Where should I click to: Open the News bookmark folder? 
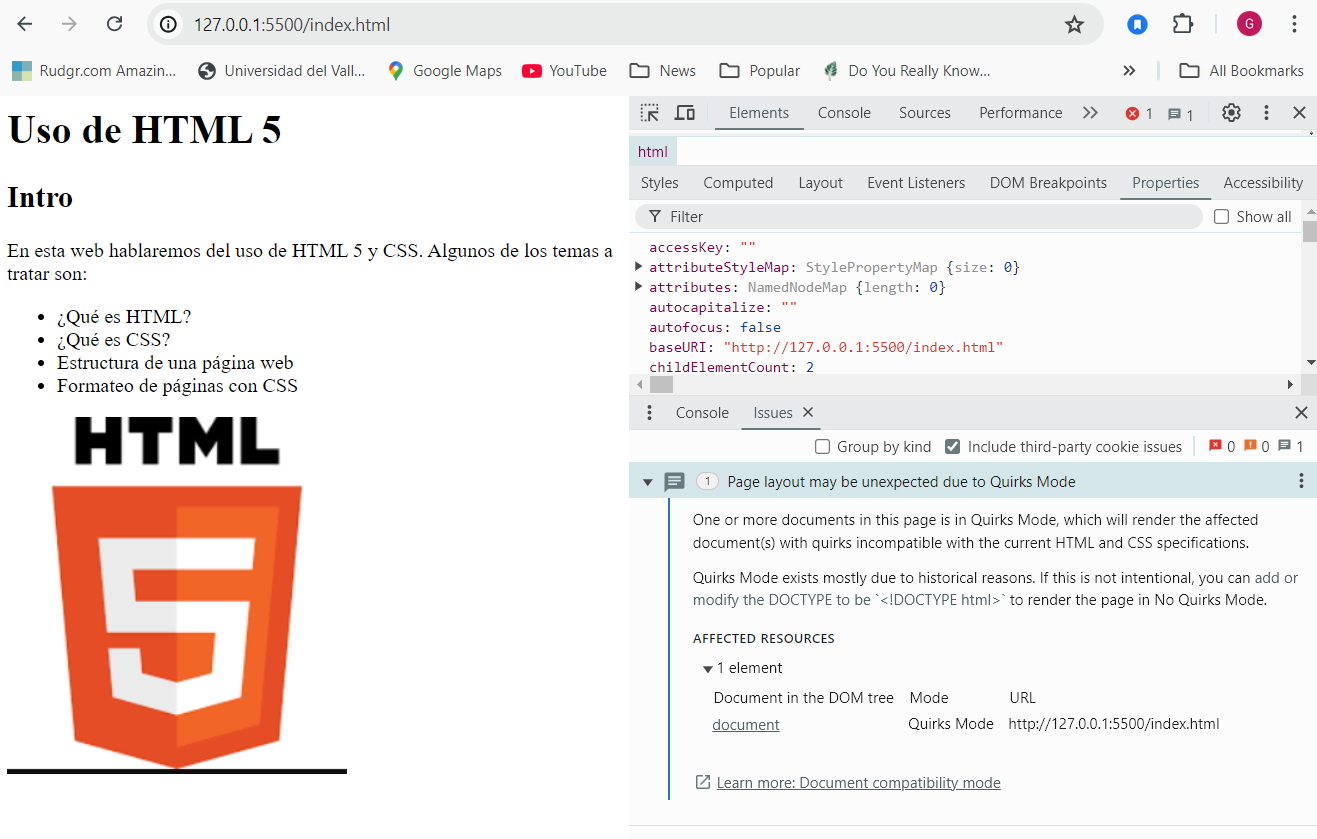coord(662,70)
